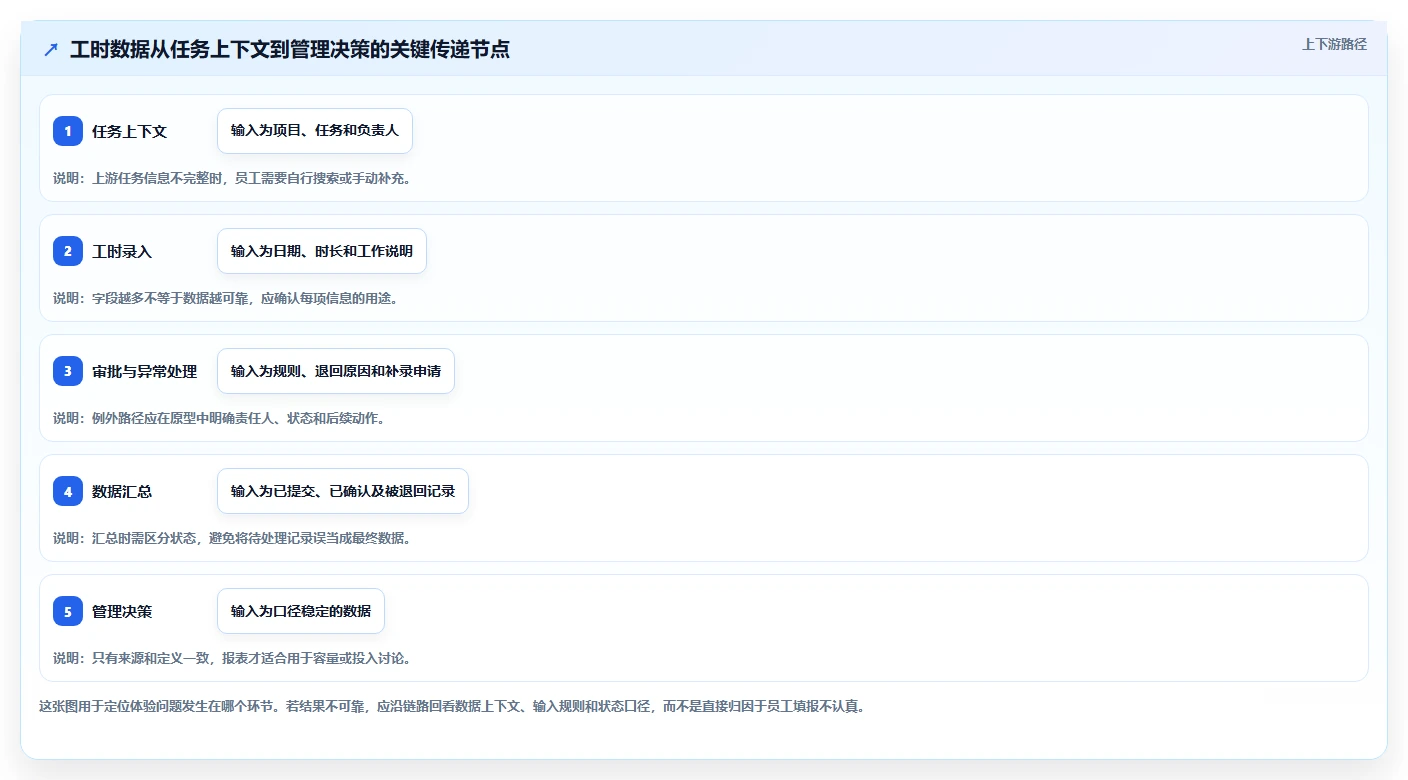Image resolution: width=1408 pixels, height=780 pixels.
Task: Select step number 1 badge
Action: (x=68, y=131)
